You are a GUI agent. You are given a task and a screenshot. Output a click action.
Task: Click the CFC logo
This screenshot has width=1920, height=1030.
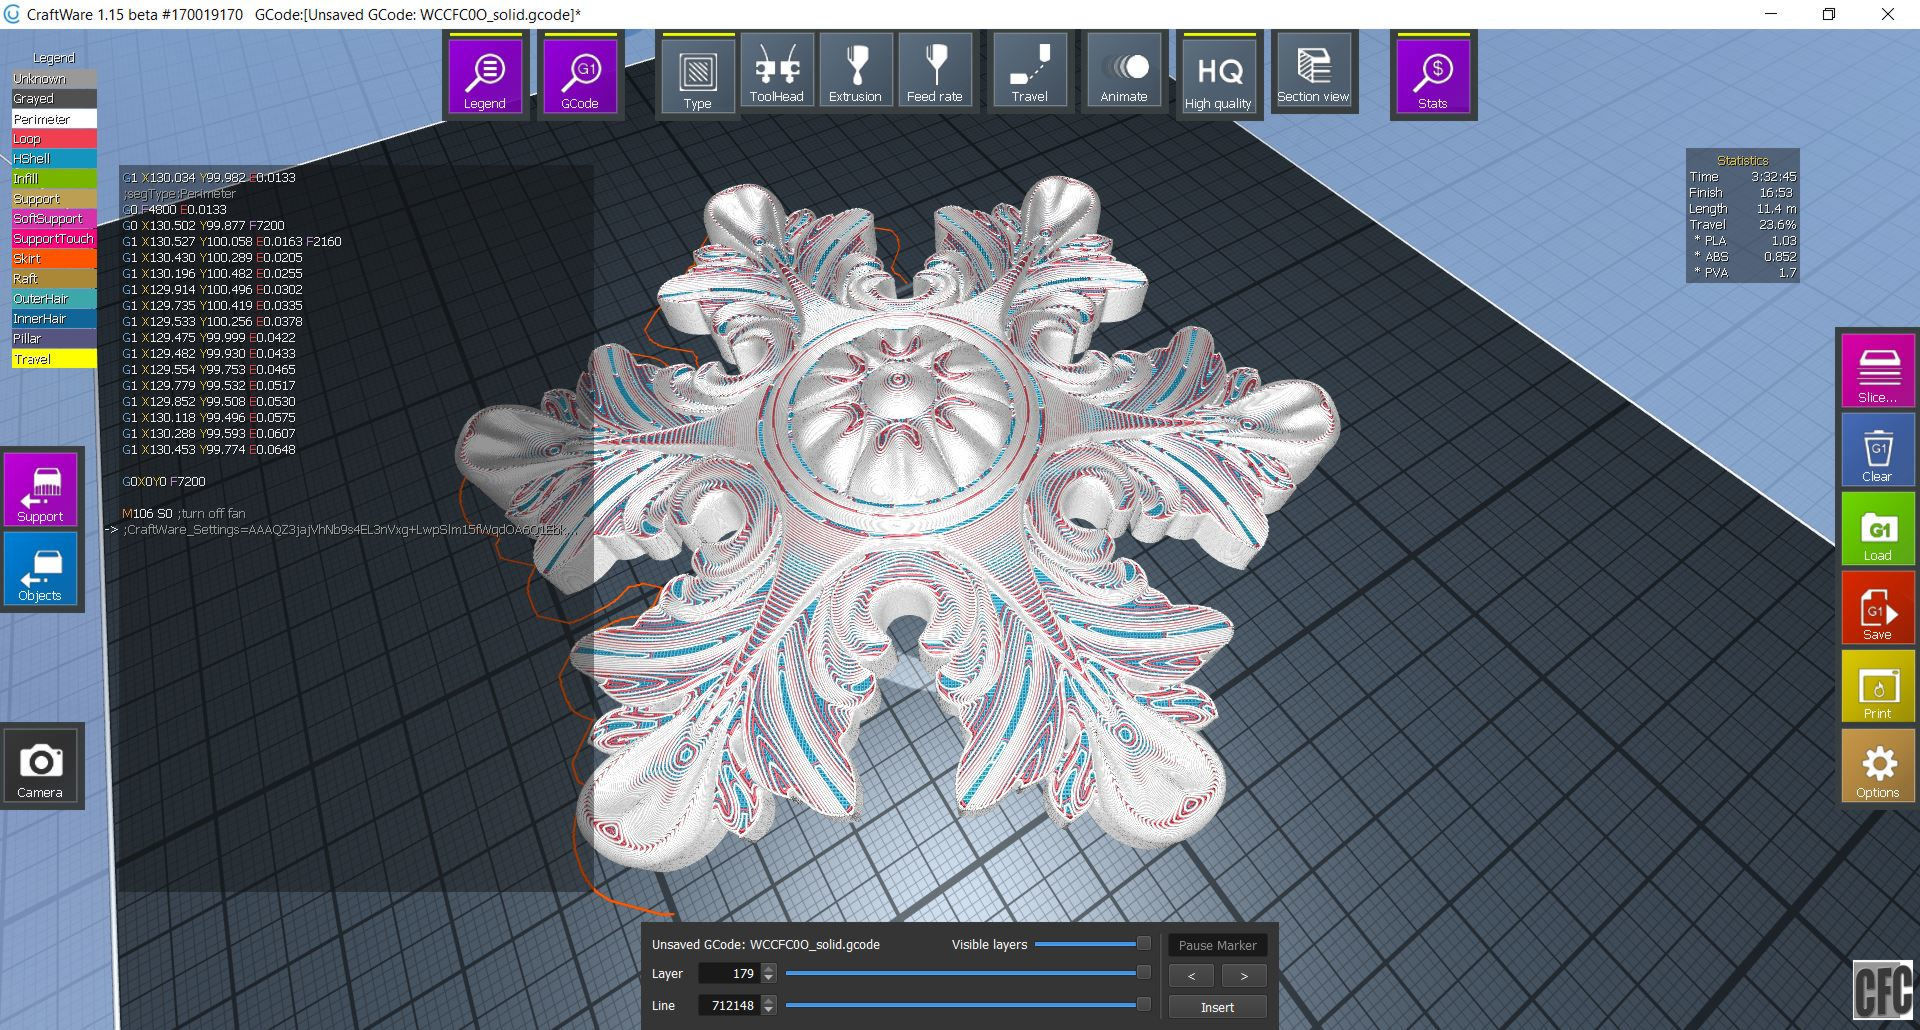point(1883,990)
